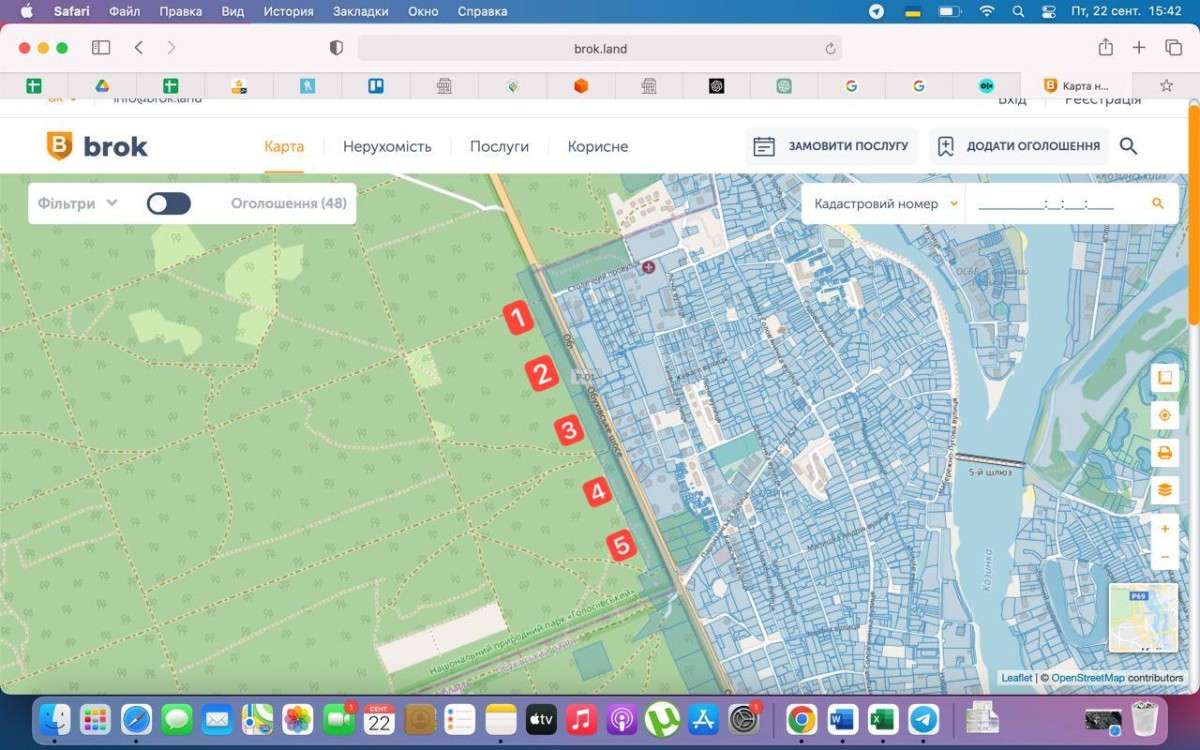The image size is (1200, 750).
Task: Type in the cadastral number input field
Action: tap(1046, 204)
